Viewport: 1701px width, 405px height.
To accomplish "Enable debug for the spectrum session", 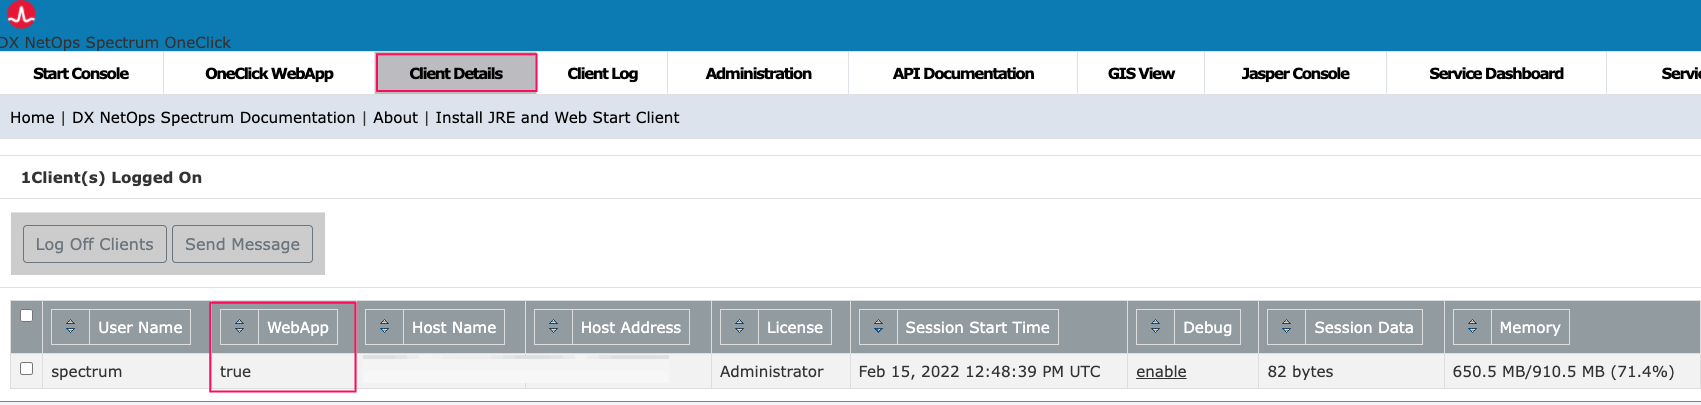I will coord(1161,371).
